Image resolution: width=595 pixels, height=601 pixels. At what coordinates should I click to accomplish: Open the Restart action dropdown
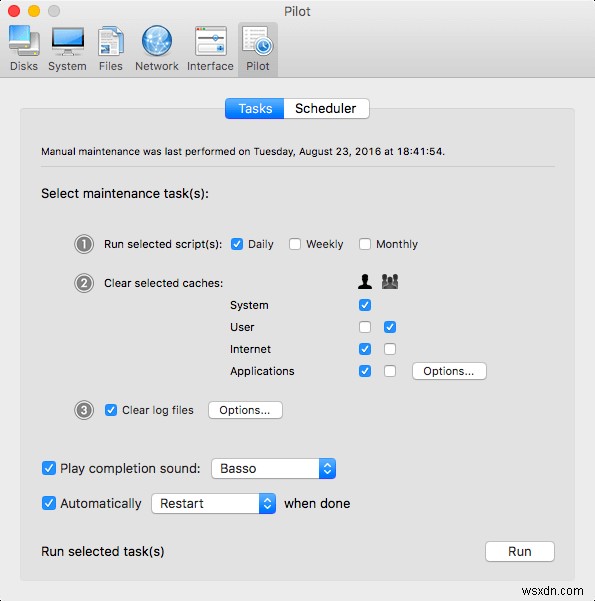214,503
